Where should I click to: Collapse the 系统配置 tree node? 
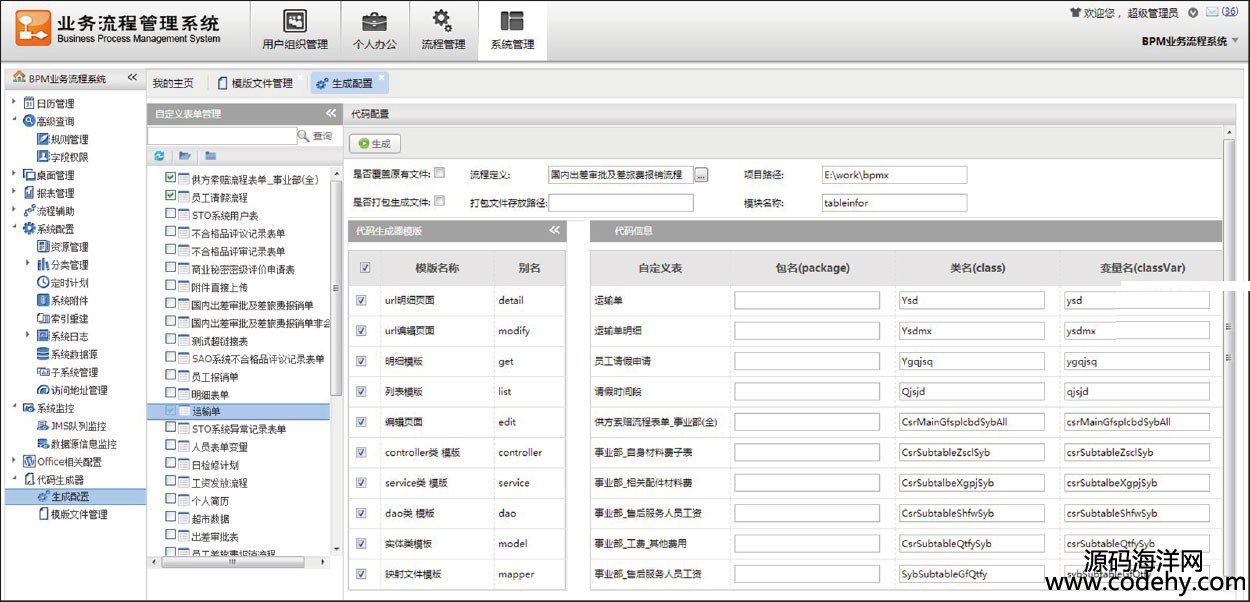click(x=13, y=228)
